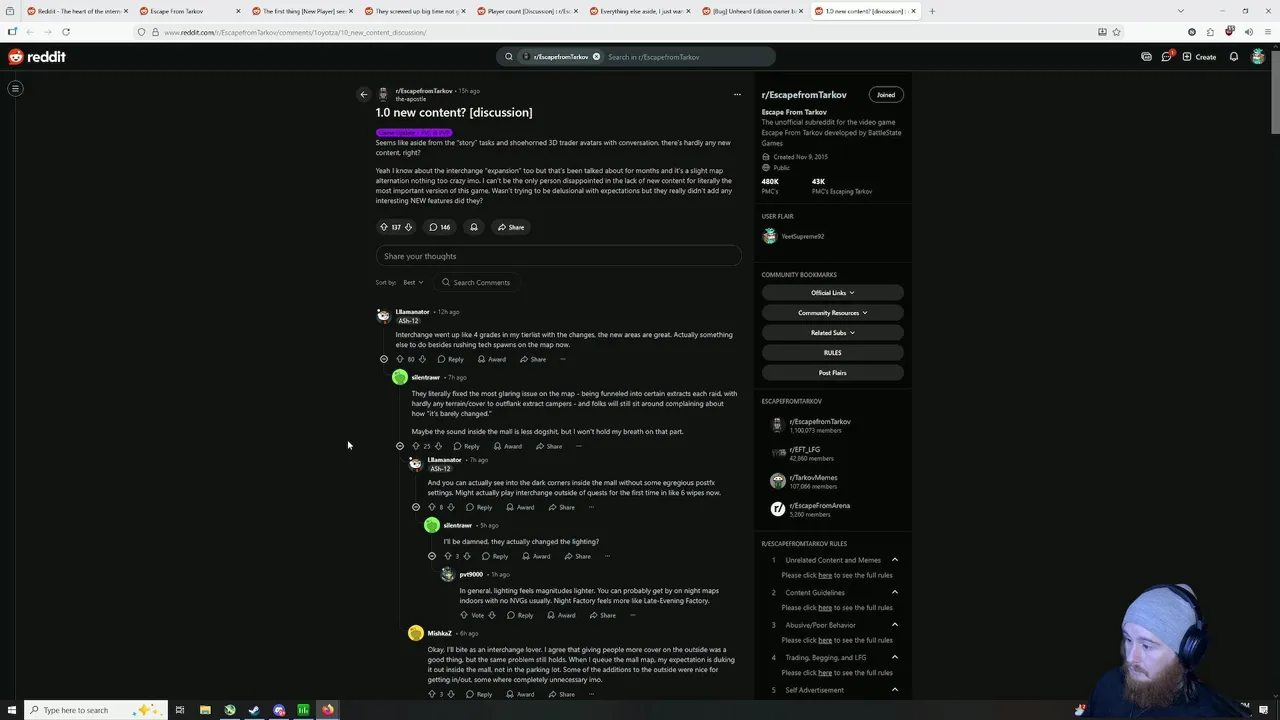Share Lllamanator's 8-point reply
The image size is (1280, 720).
560,507
